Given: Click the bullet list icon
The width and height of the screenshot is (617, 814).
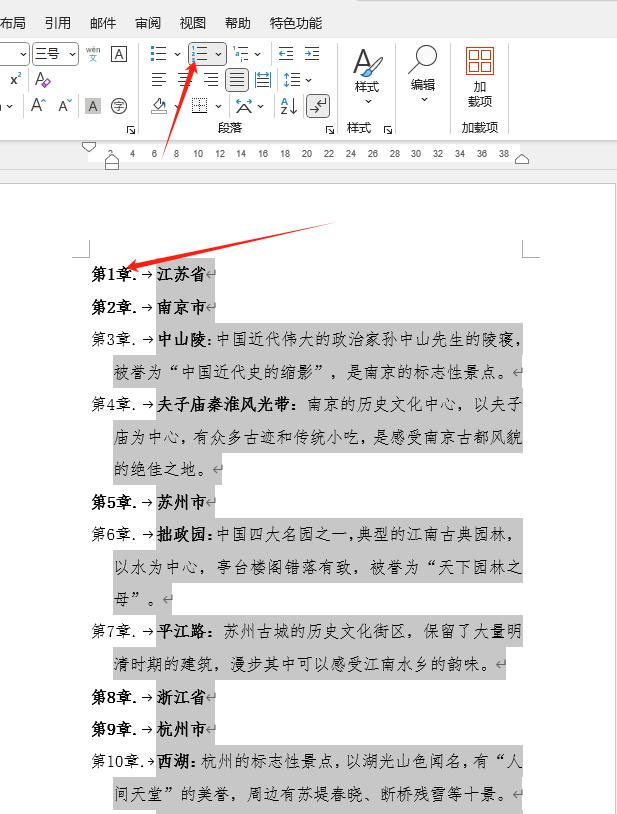Looking at the screenshot, I should pyautogui.click(x=159, y=54).
